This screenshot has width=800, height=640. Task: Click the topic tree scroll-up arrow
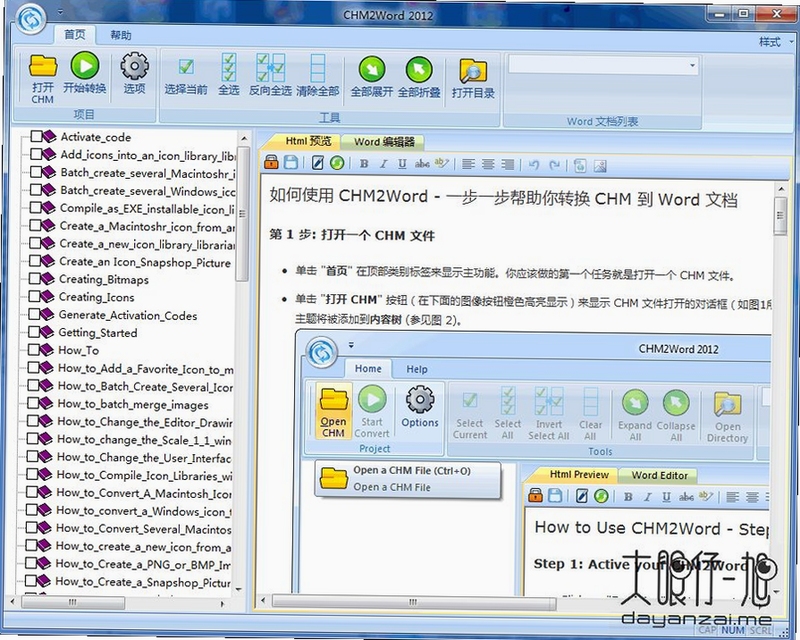[x=243, y=139]
